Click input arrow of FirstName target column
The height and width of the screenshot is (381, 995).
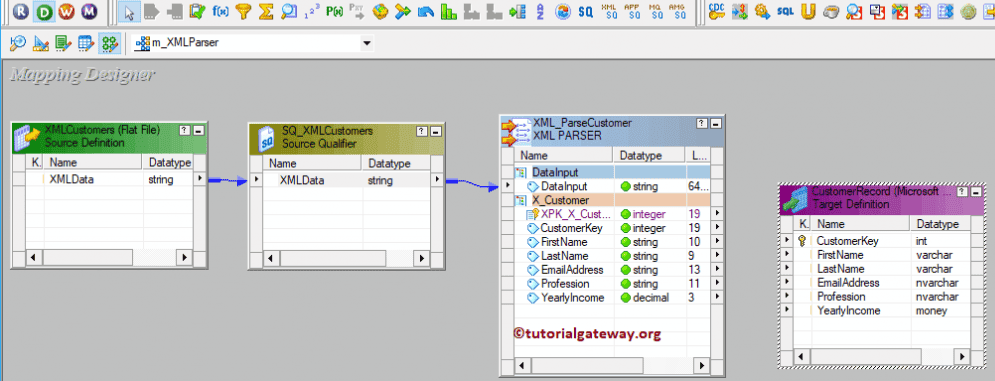[x=787, y=255]
